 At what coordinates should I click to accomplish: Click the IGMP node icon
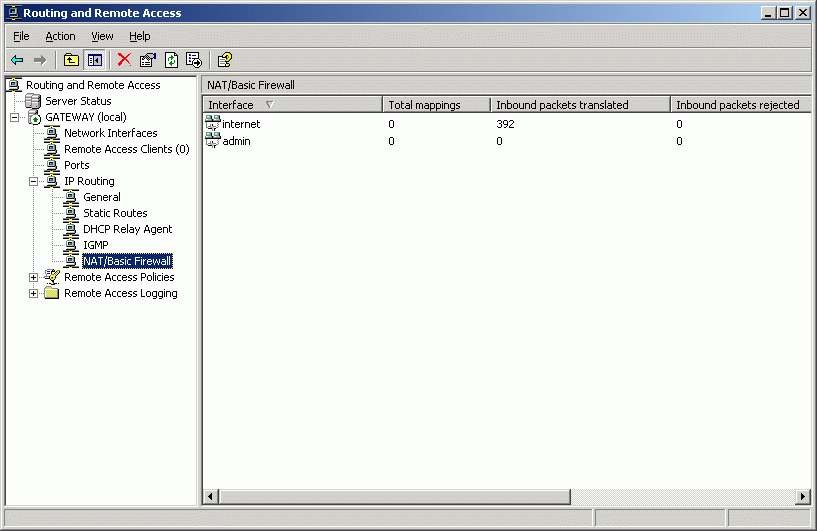click(x=71, y=245)
